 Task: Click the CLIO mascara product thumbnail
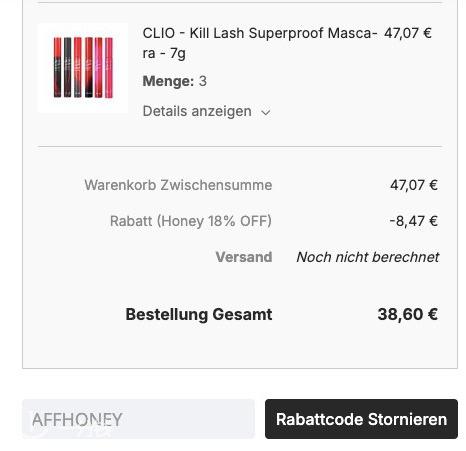[x=83, y=68]
